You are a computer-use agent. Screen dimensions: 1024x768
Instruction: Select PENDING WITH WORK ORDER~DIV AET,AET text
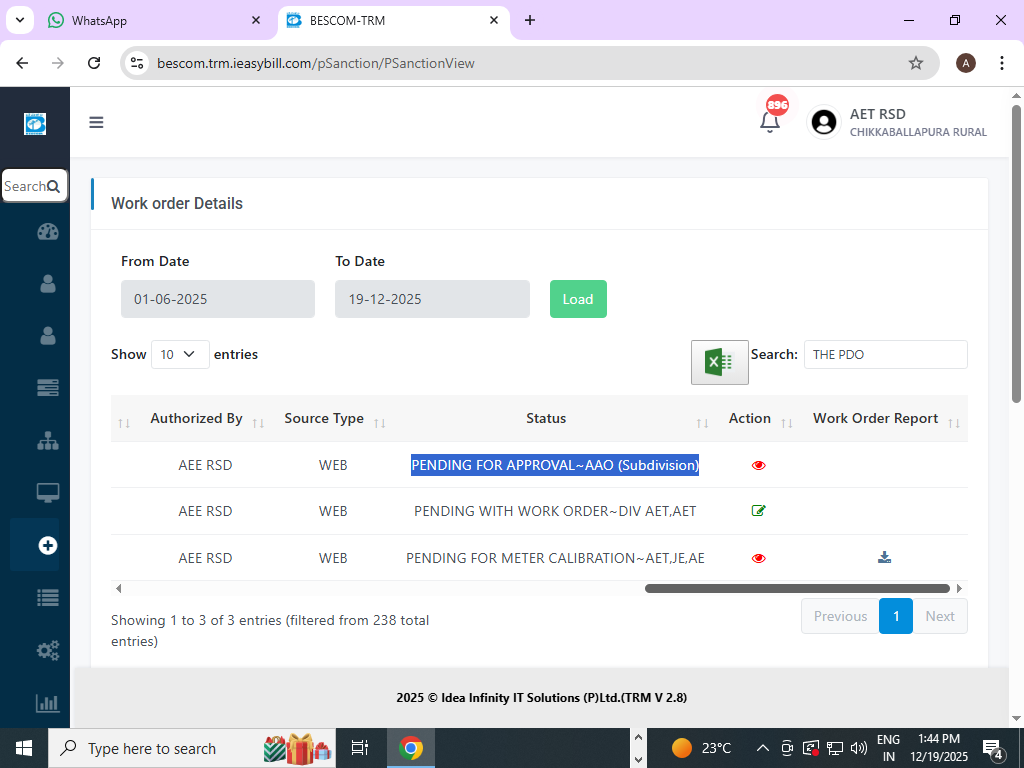(x=554, y=511)
